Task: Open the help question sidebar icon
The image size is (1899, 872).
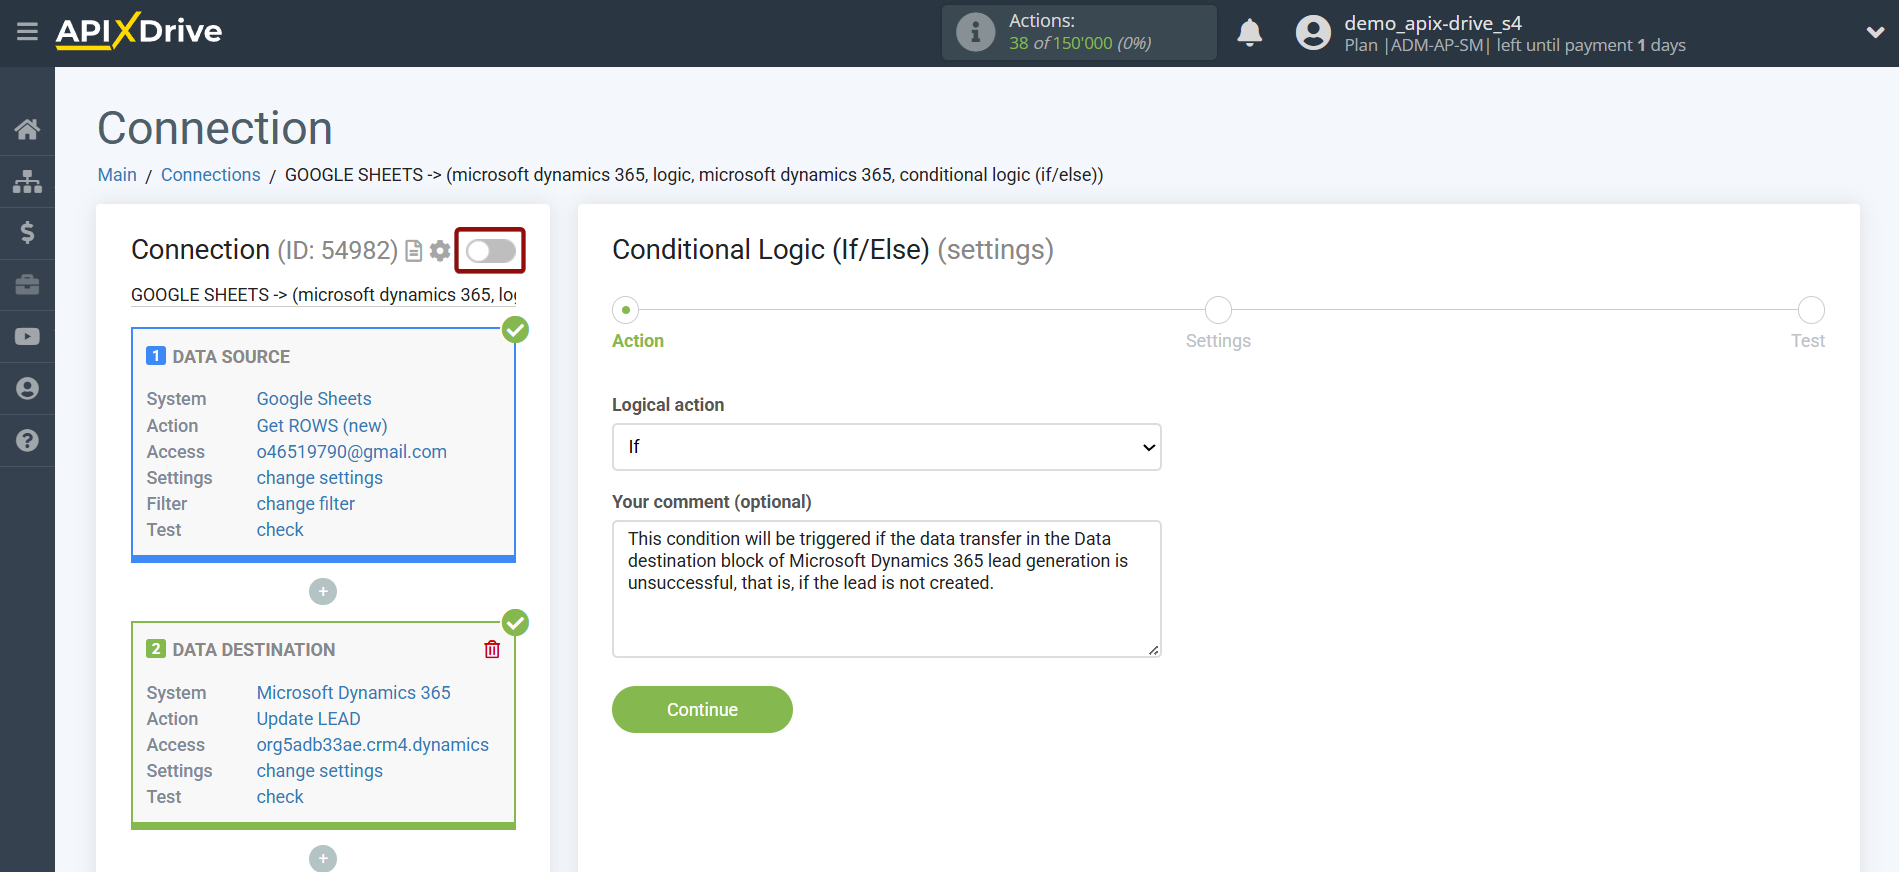Action: (27, 441)
